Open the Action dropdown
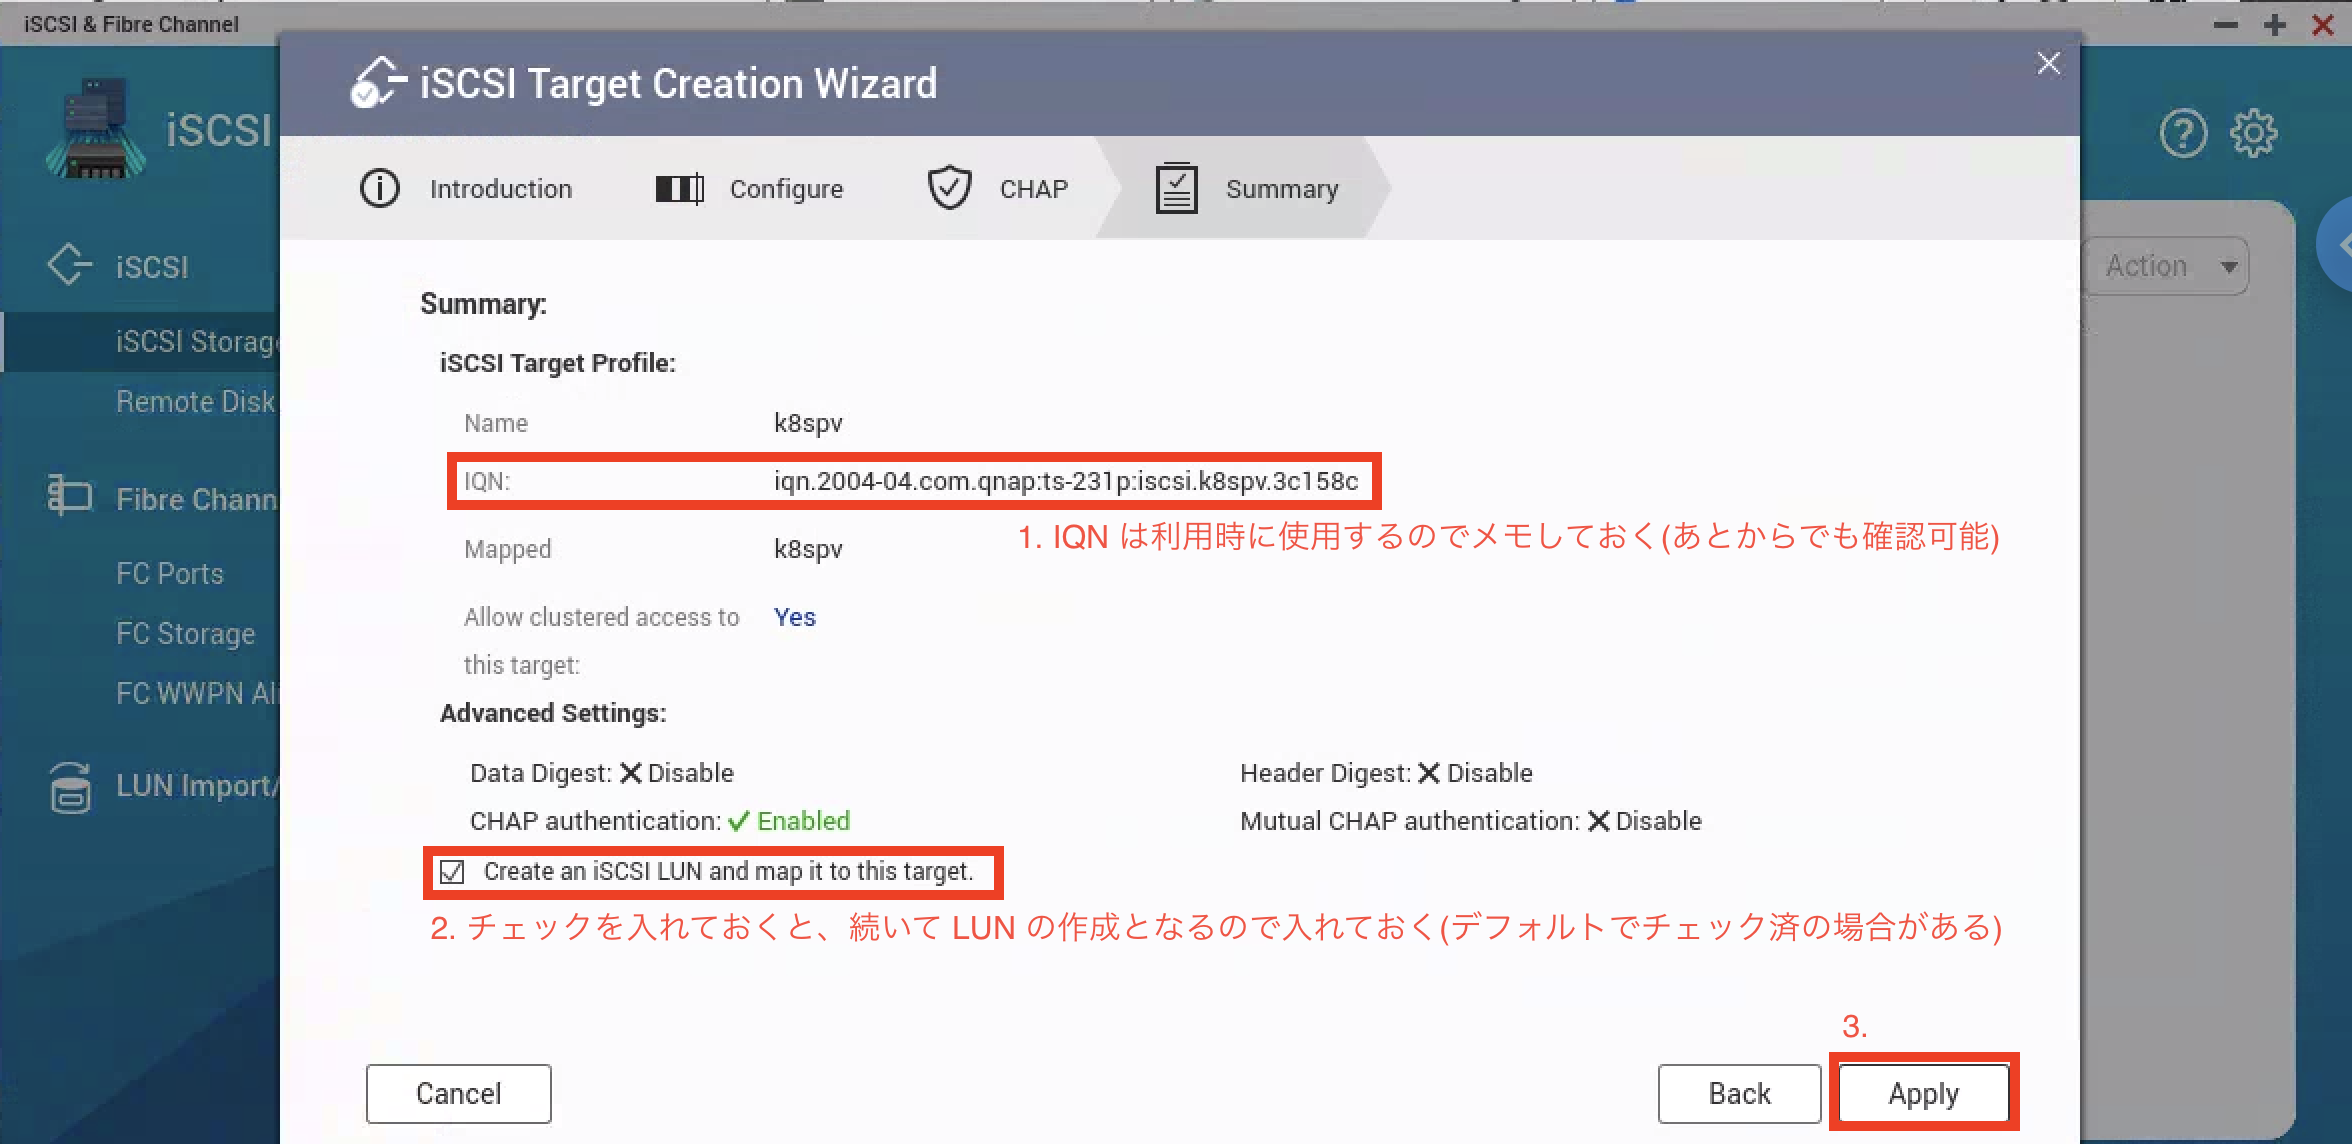Viewport: 2352px width, 1144px height. 2169,266
